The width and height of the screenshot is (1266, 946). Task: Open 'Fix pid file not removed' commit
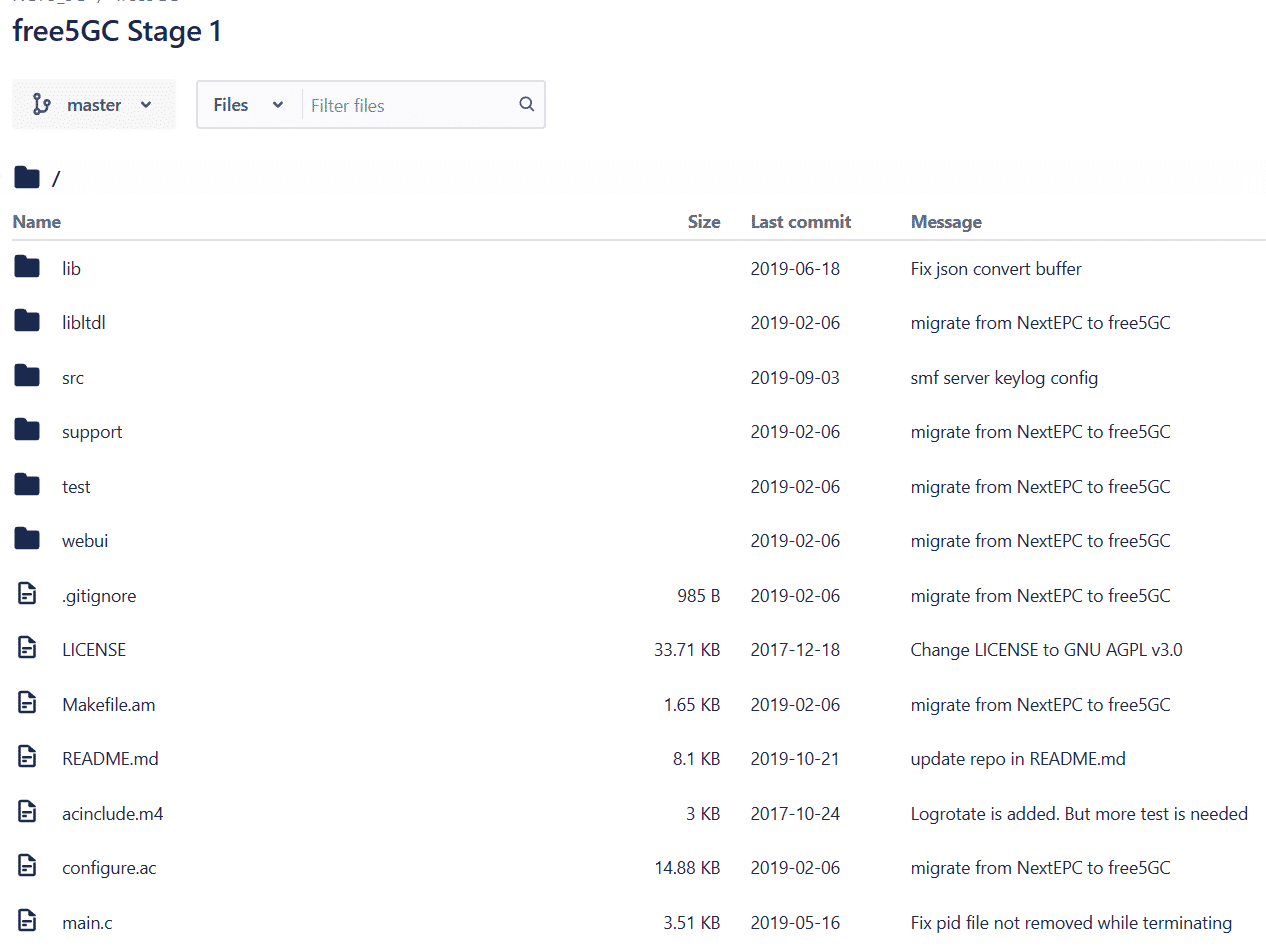[1071, 923]
